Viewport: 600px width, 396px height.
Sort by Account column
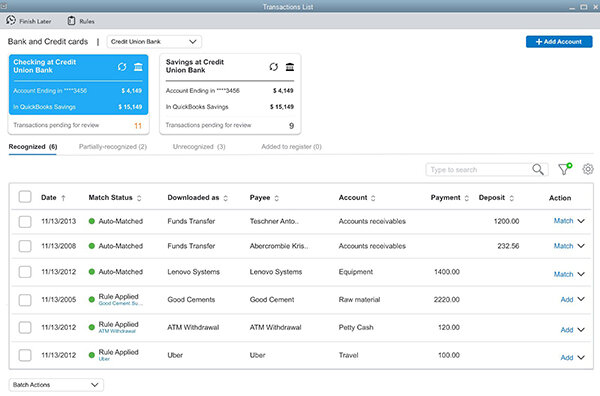(373, 198)
